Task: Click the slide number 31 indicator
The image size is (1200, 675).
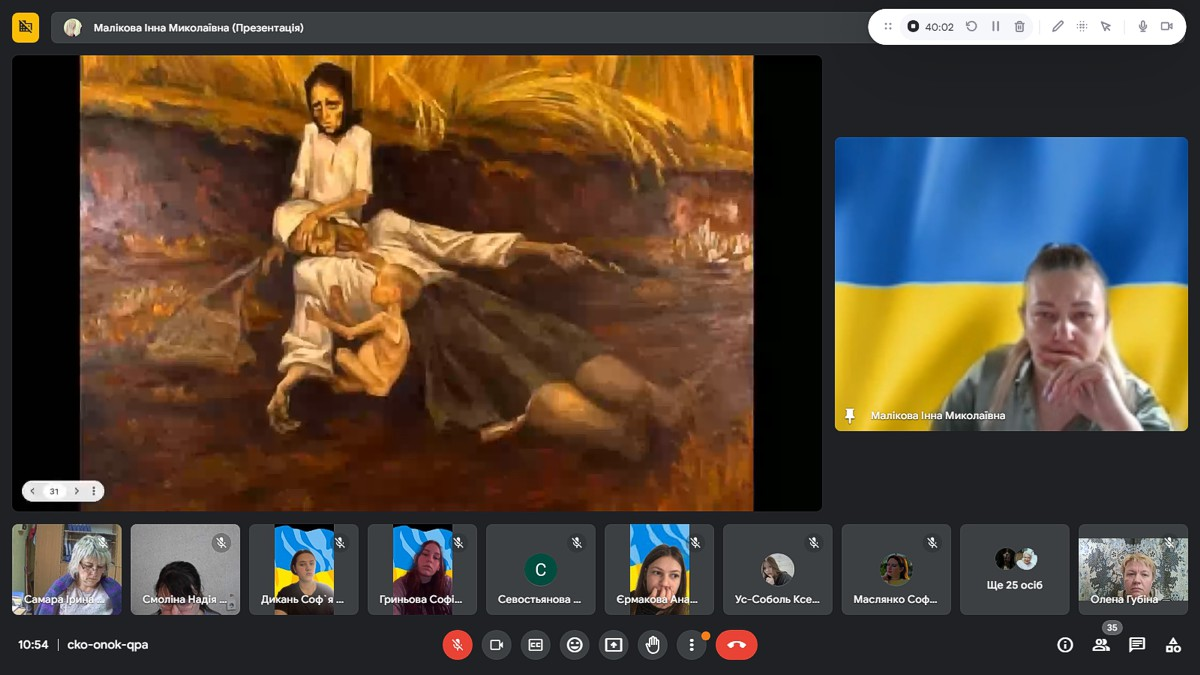Action: 54,491
